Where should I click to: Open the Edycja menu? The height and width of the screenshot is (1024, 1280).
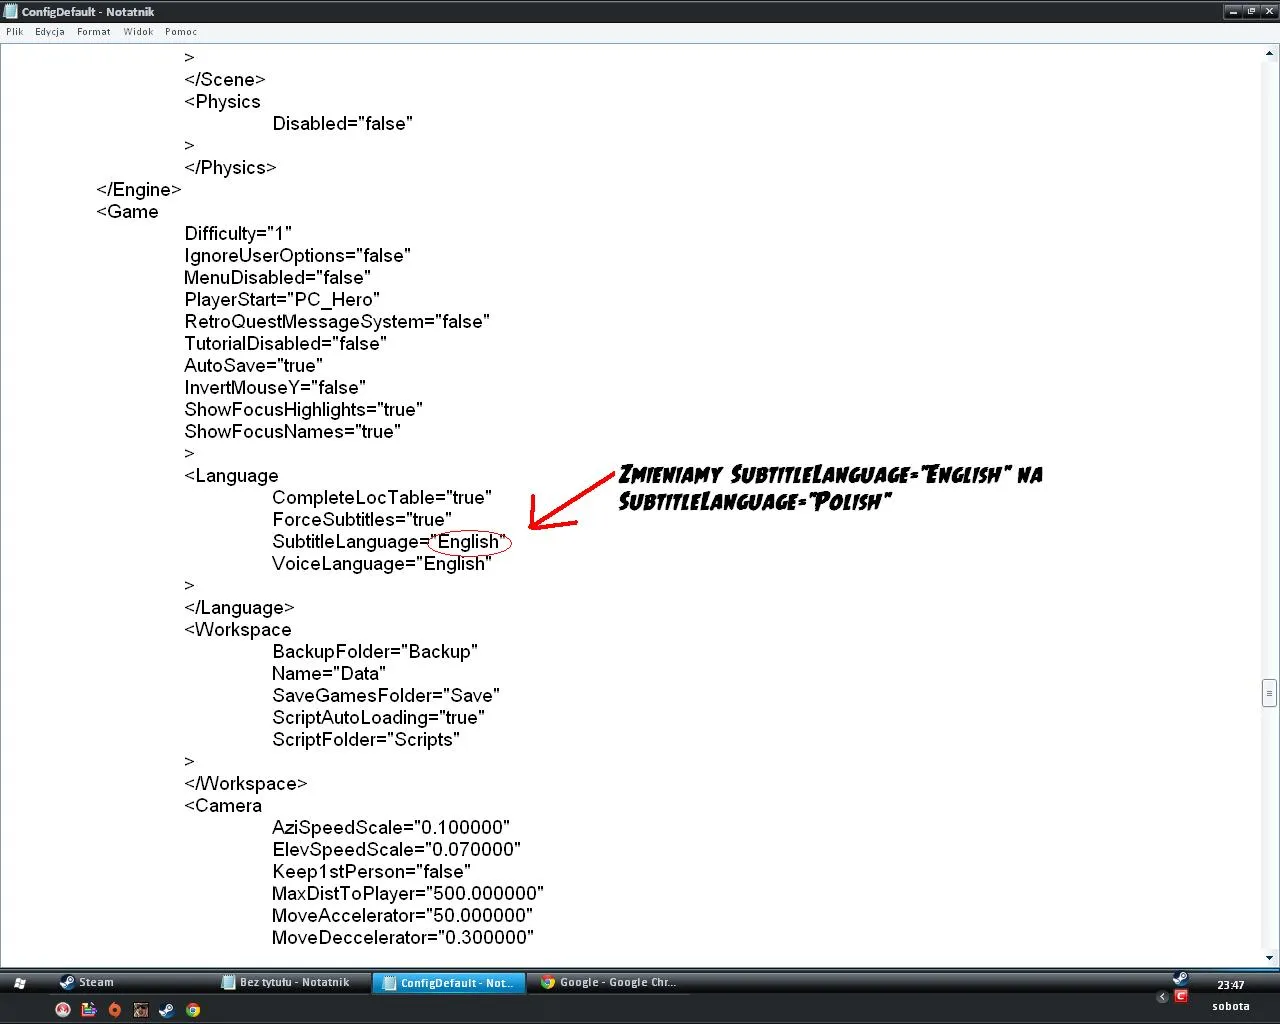49,32
